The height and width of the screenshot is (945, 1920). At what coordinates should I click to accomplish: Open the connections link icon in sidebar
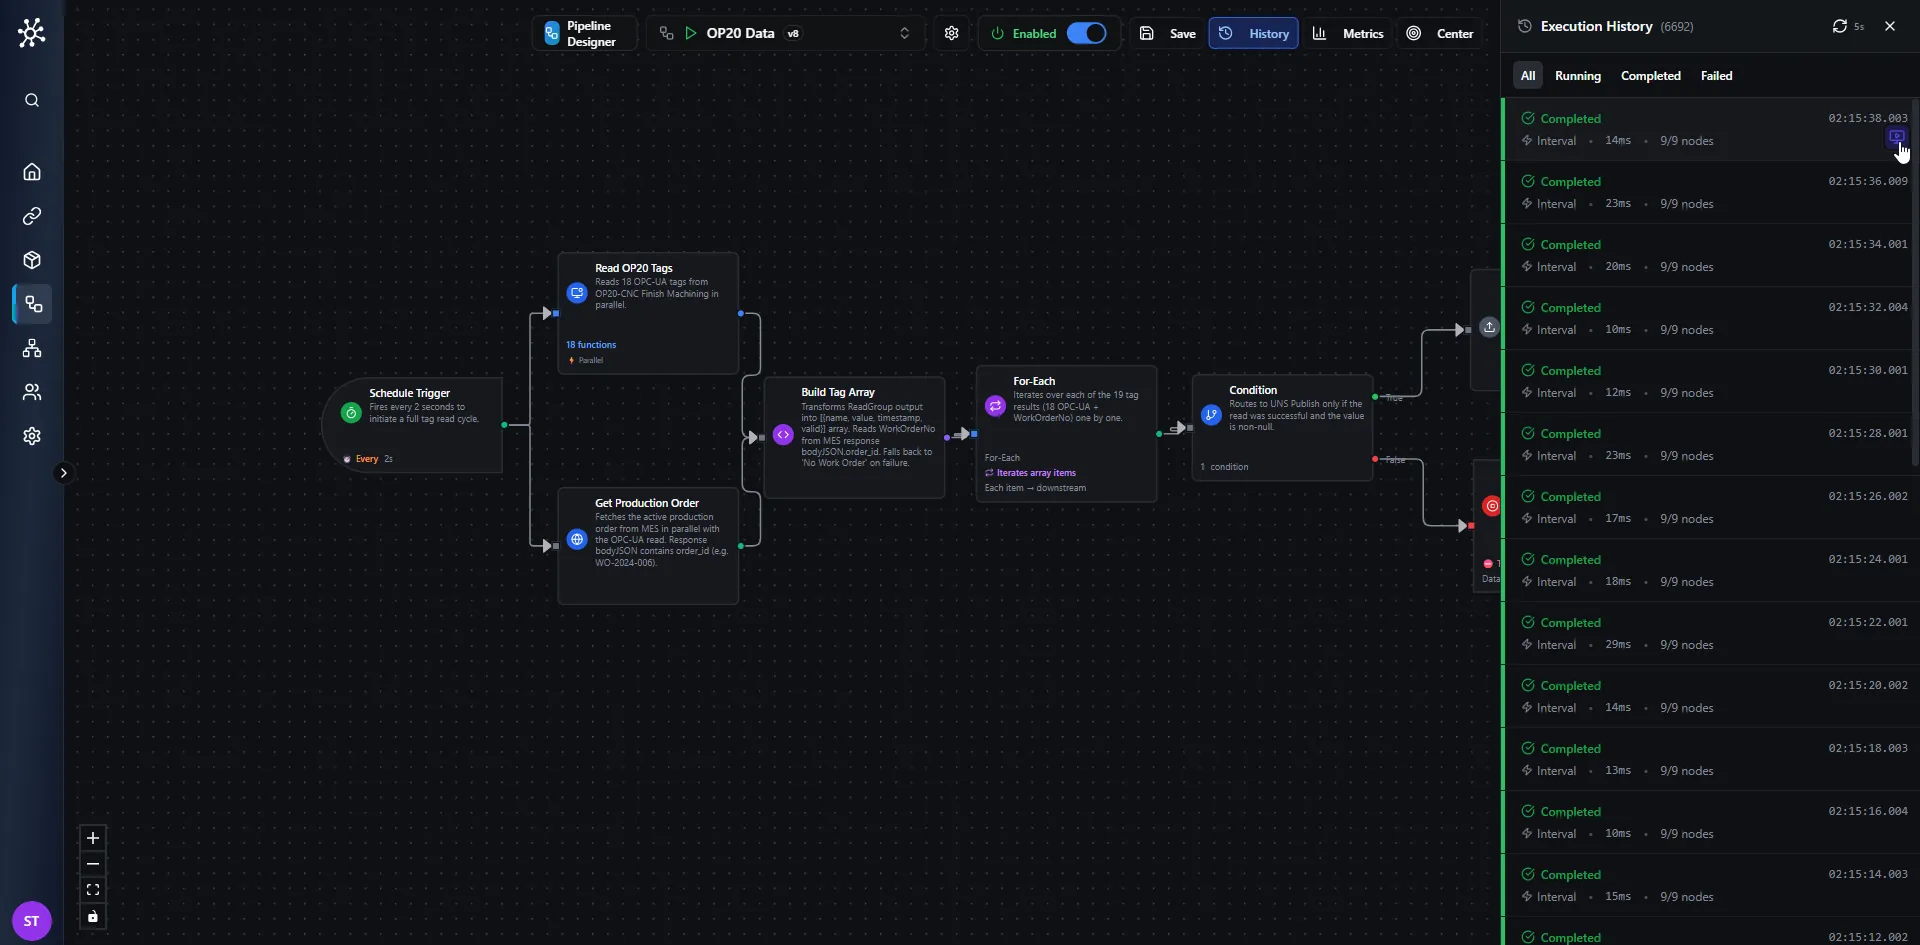pos(32,216)
